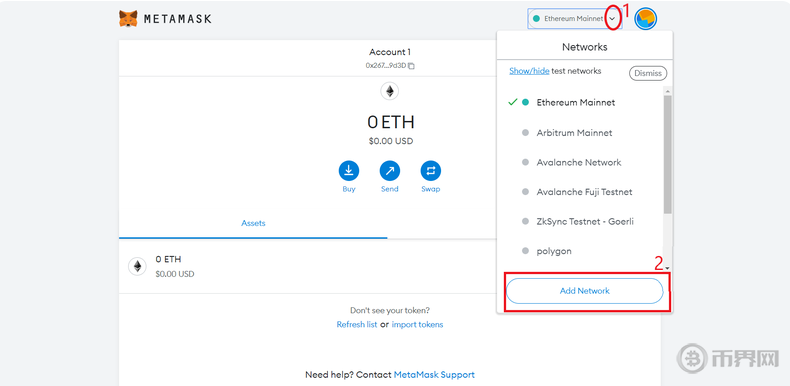Image resolution: width=790 pixels, height=386 pixels.
Task: Dismiss the test networks notice
Action: 648,73
